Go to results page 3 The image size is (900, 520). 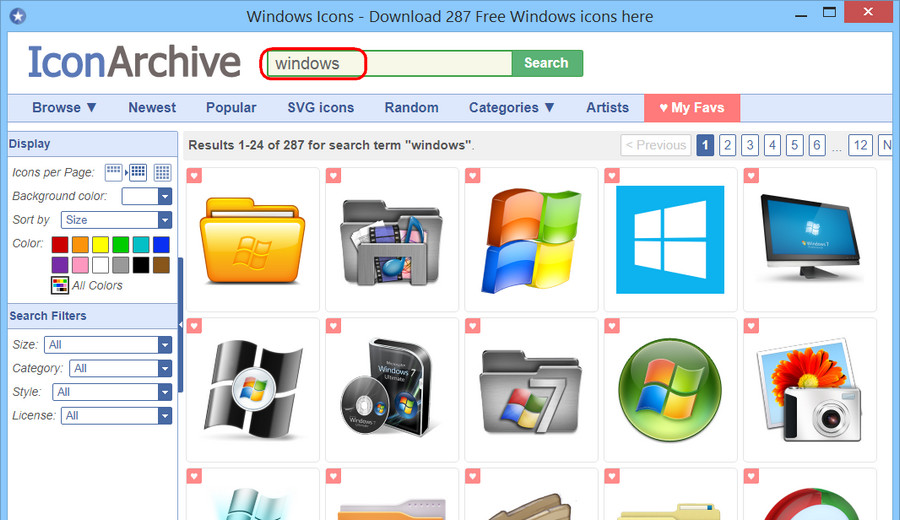pos(750,145)
